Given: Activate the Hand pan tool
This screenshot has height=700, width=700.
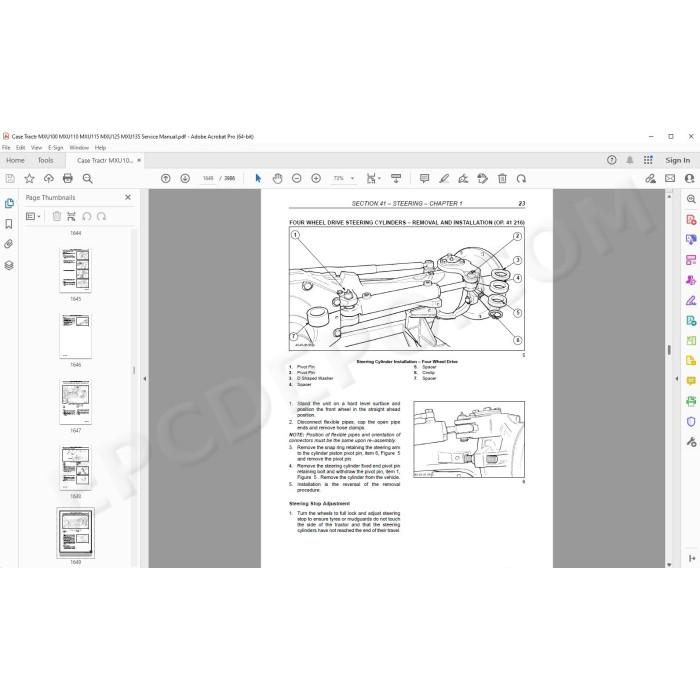Looking at the screenshot, I should (x=277, y=179).
